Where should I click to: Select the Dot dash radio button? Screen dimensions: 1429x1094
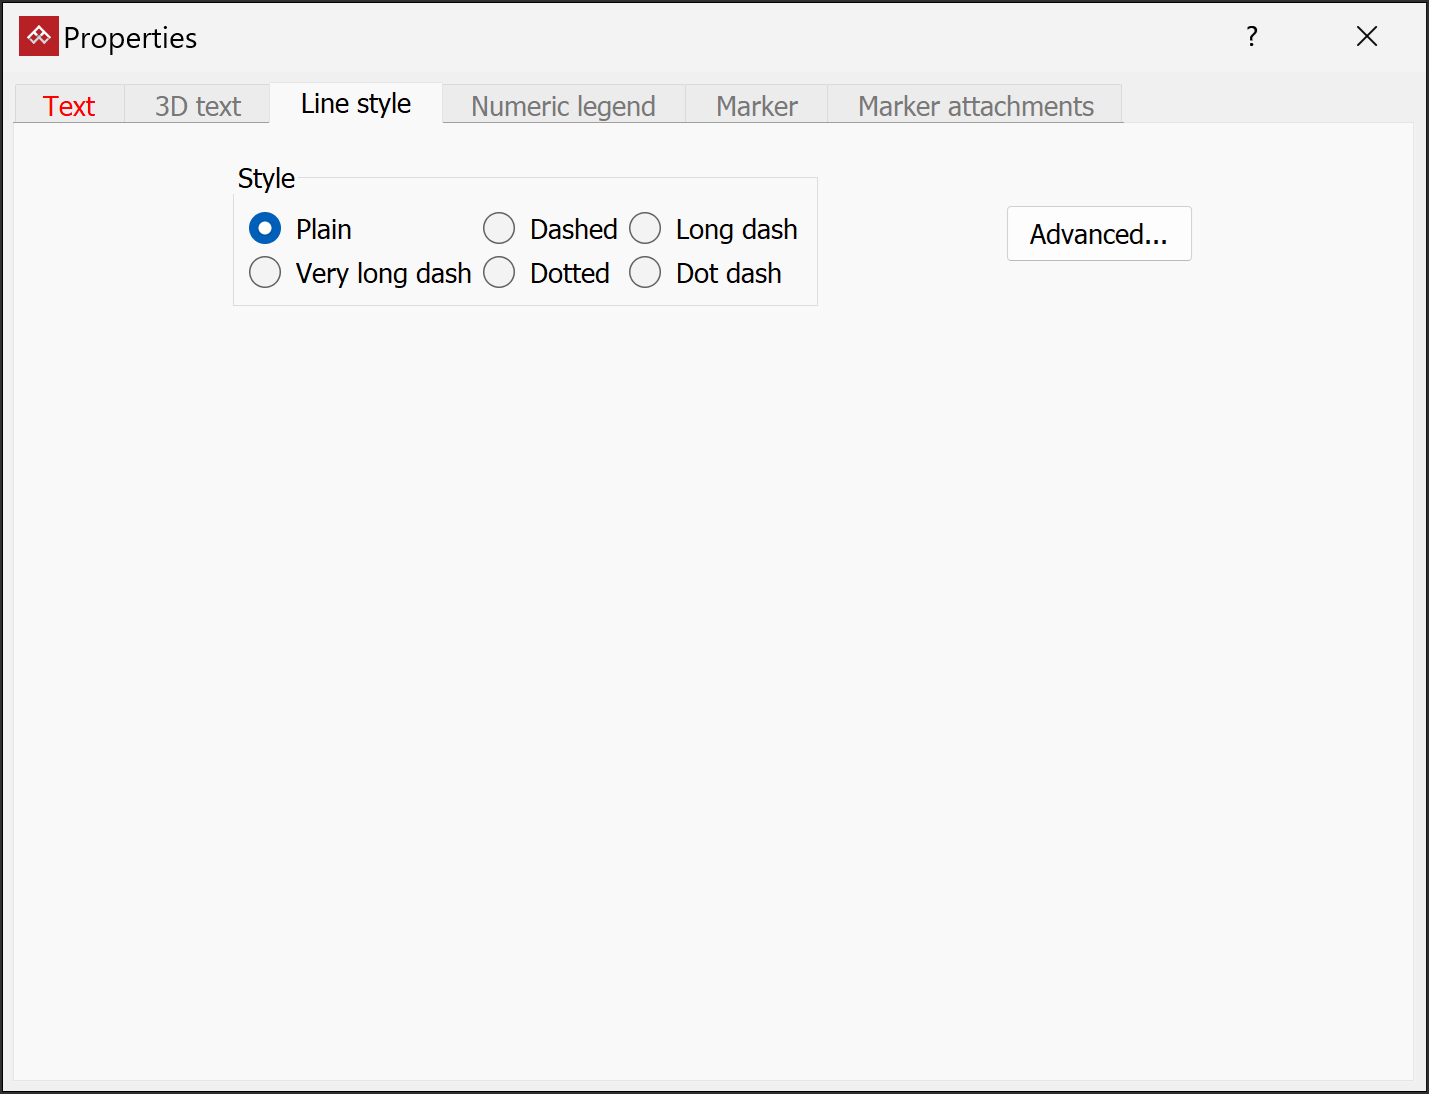645,273
